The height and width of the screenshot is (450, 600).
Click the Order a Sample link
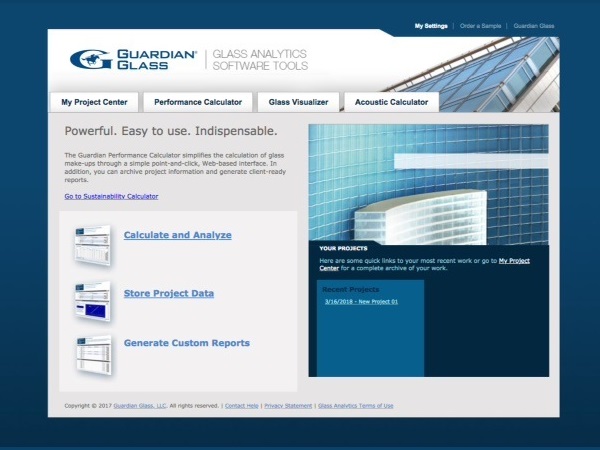coord(480,26)
